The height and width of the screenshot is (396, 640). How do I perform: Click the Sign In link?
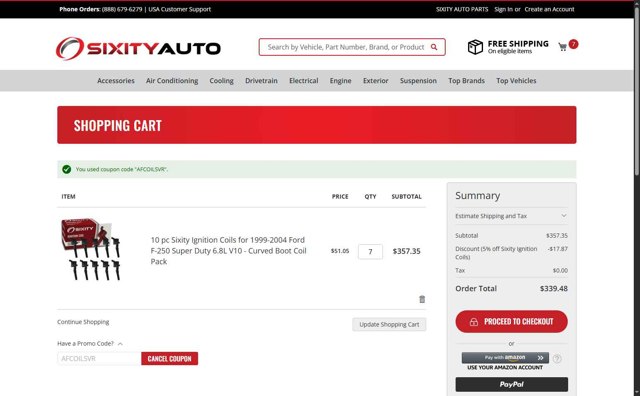click(x=503, y=9)
